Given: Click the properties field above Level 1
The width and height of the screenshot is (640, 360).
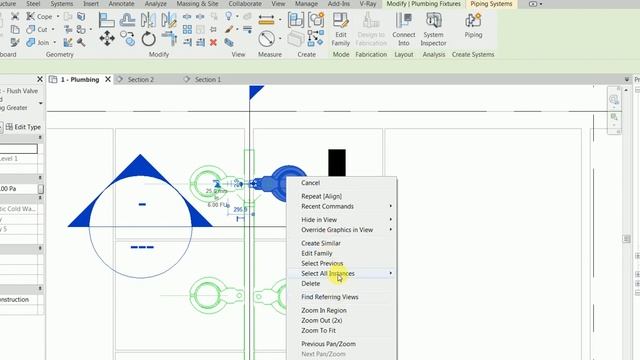Looking at the screenshot, I should pos(18,149).
